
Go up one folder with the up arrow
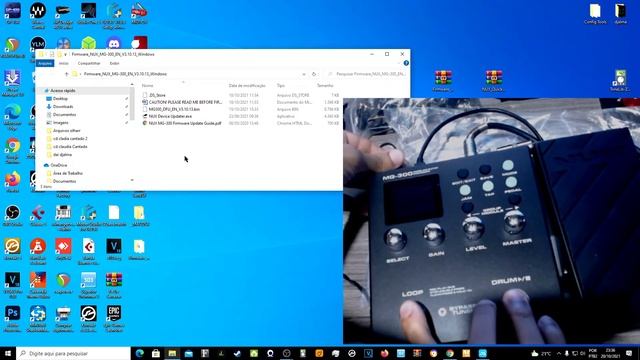[66, 74]
